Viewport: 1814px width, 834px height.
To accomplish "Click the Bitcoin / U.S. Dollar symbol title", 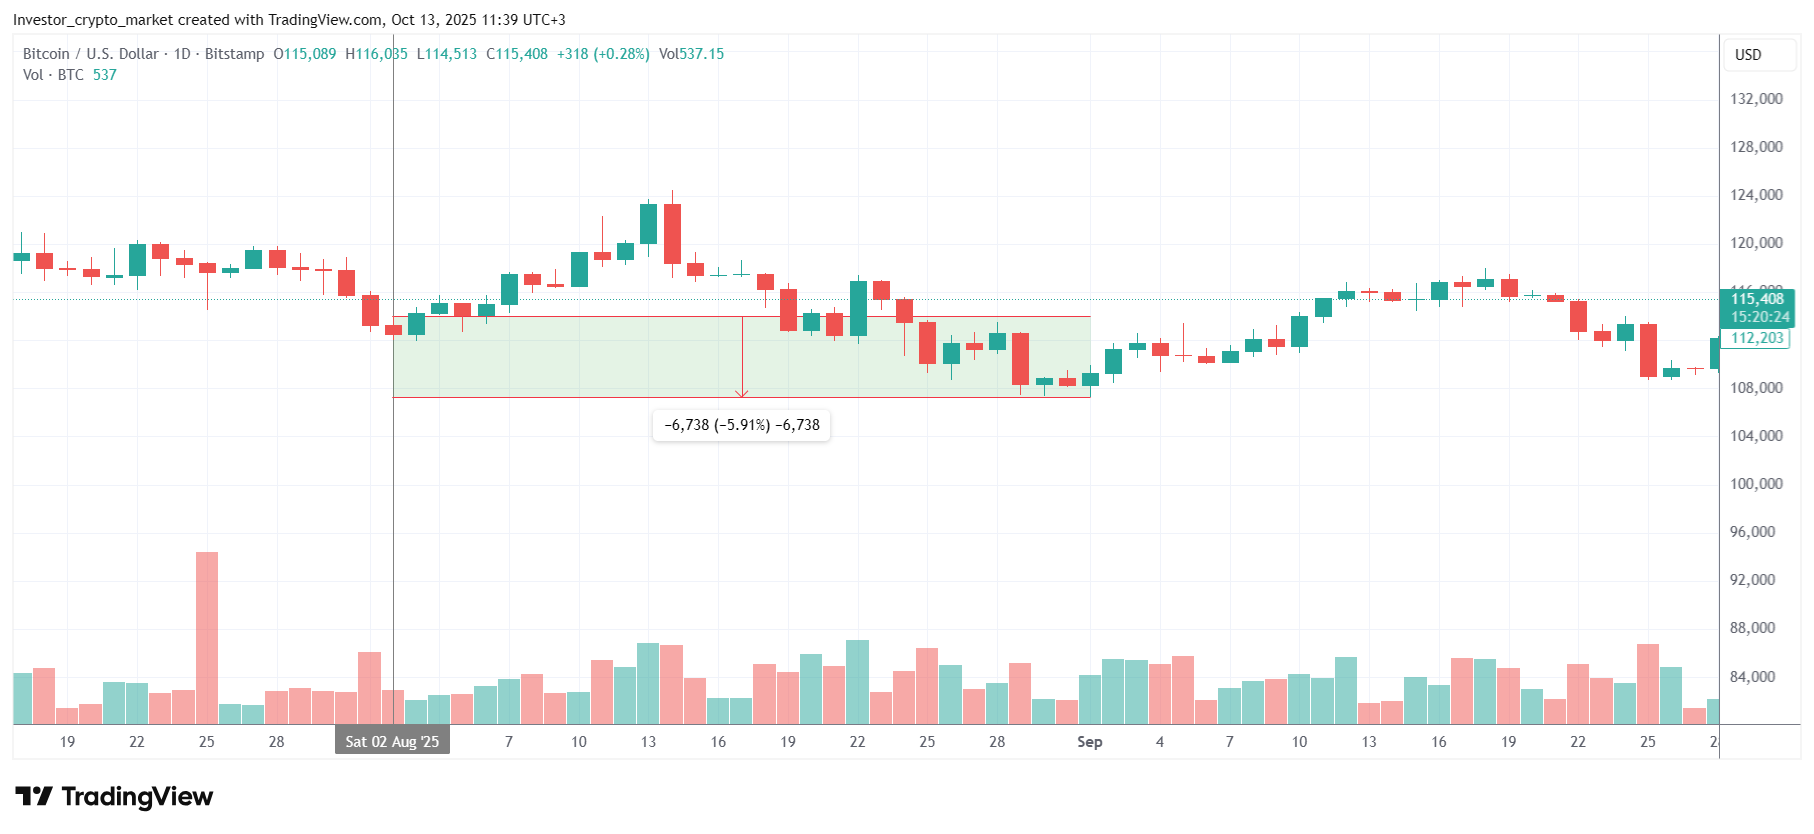I will [90, 54].
